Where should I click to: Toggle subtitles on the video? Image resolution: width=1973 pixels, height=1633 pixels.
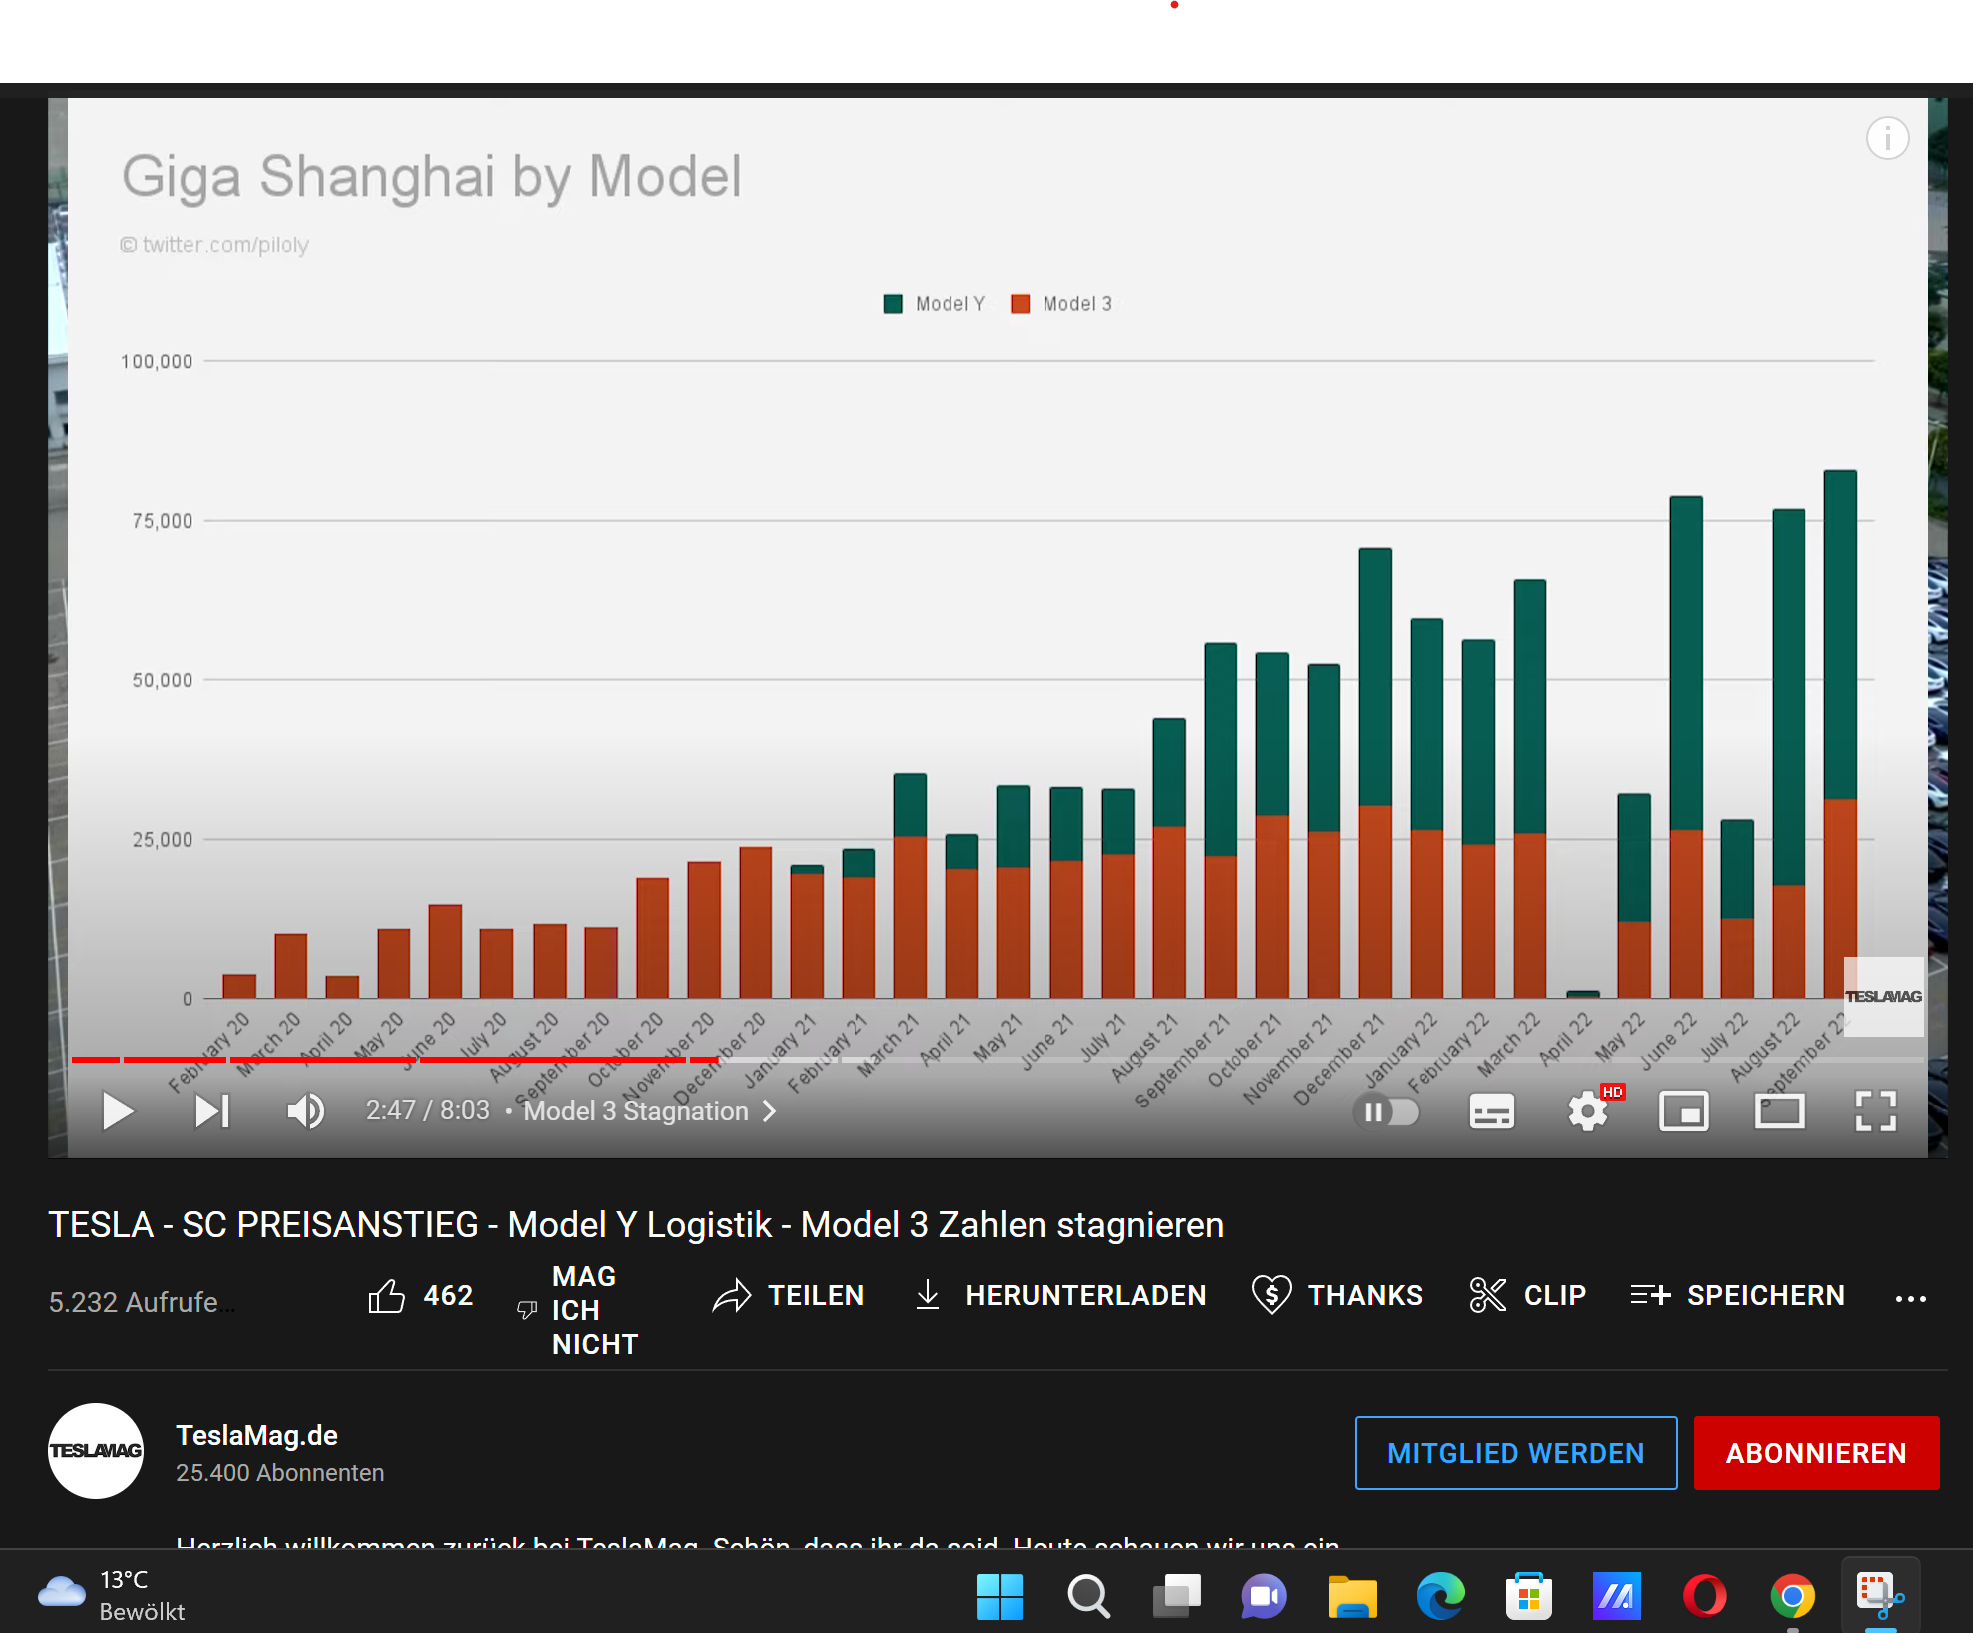tap(1491, 1111)
